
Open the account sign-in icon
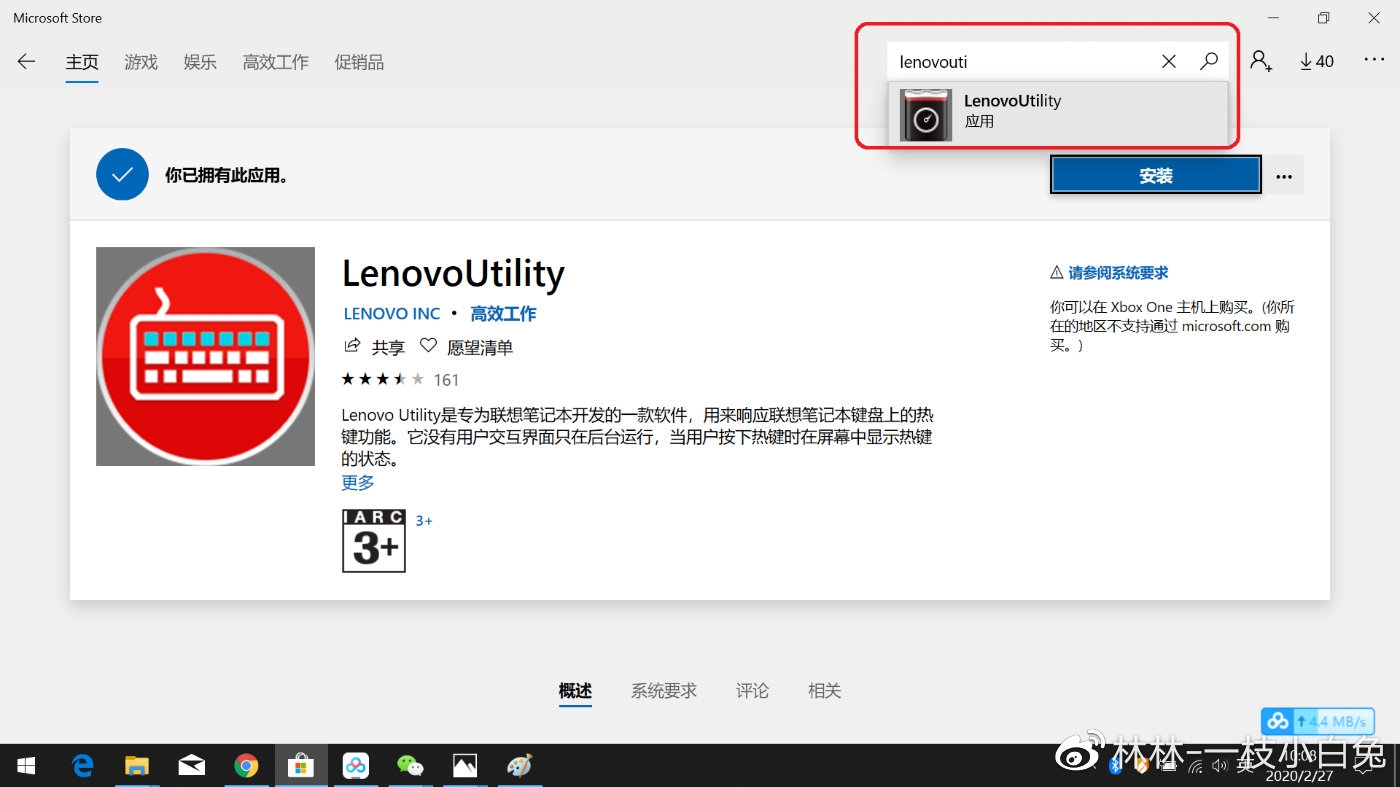(1261, 61)
